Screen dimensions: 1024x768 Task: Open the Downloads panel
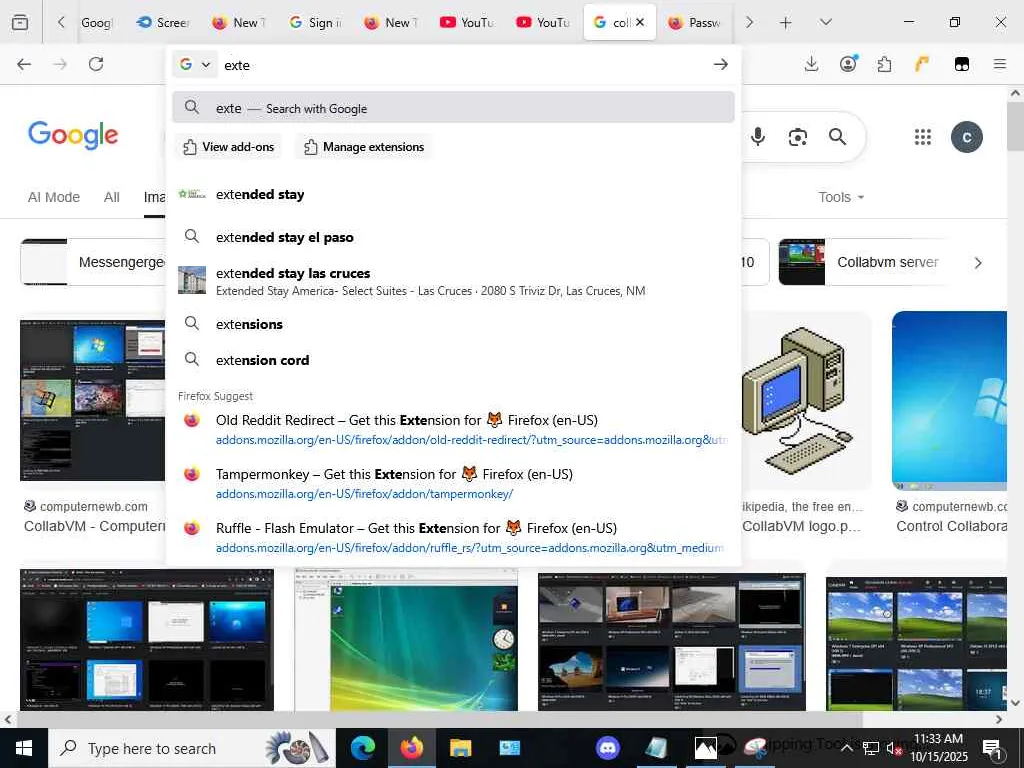point(811,64)
